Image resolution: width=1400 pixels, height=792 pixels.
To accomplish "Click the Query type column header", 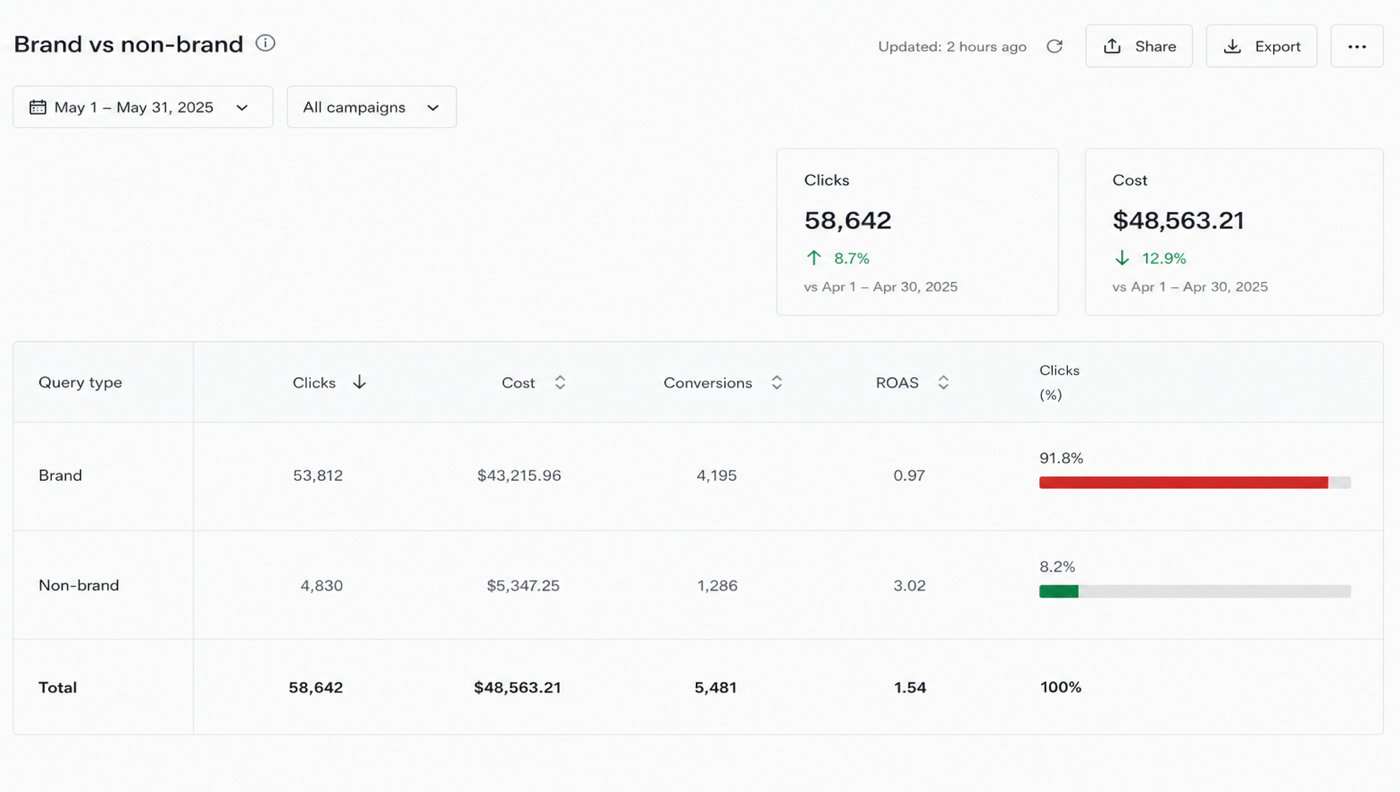I will pyautogui.click(x=80, y=382).
